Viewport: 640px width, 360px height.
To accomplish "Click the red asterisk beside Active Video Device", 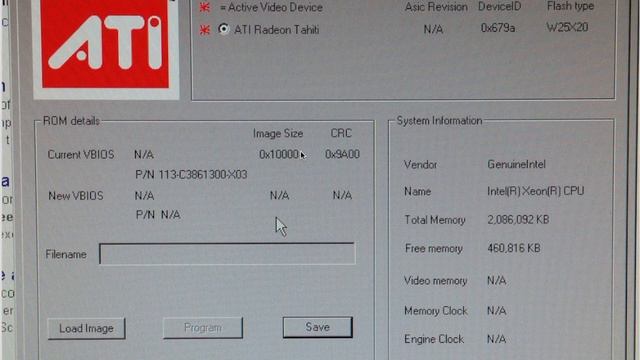I will click(x=204, y=7).
